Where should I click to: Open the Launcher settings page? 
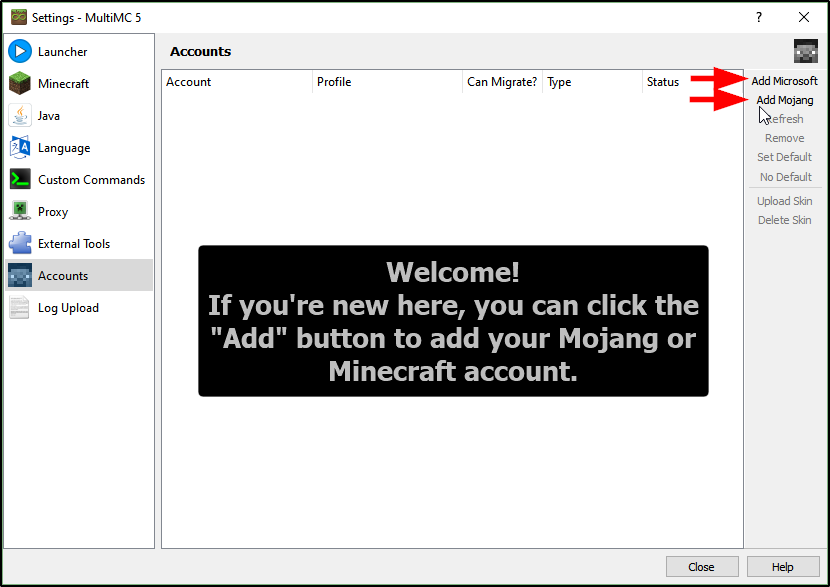tap(79, 51)
